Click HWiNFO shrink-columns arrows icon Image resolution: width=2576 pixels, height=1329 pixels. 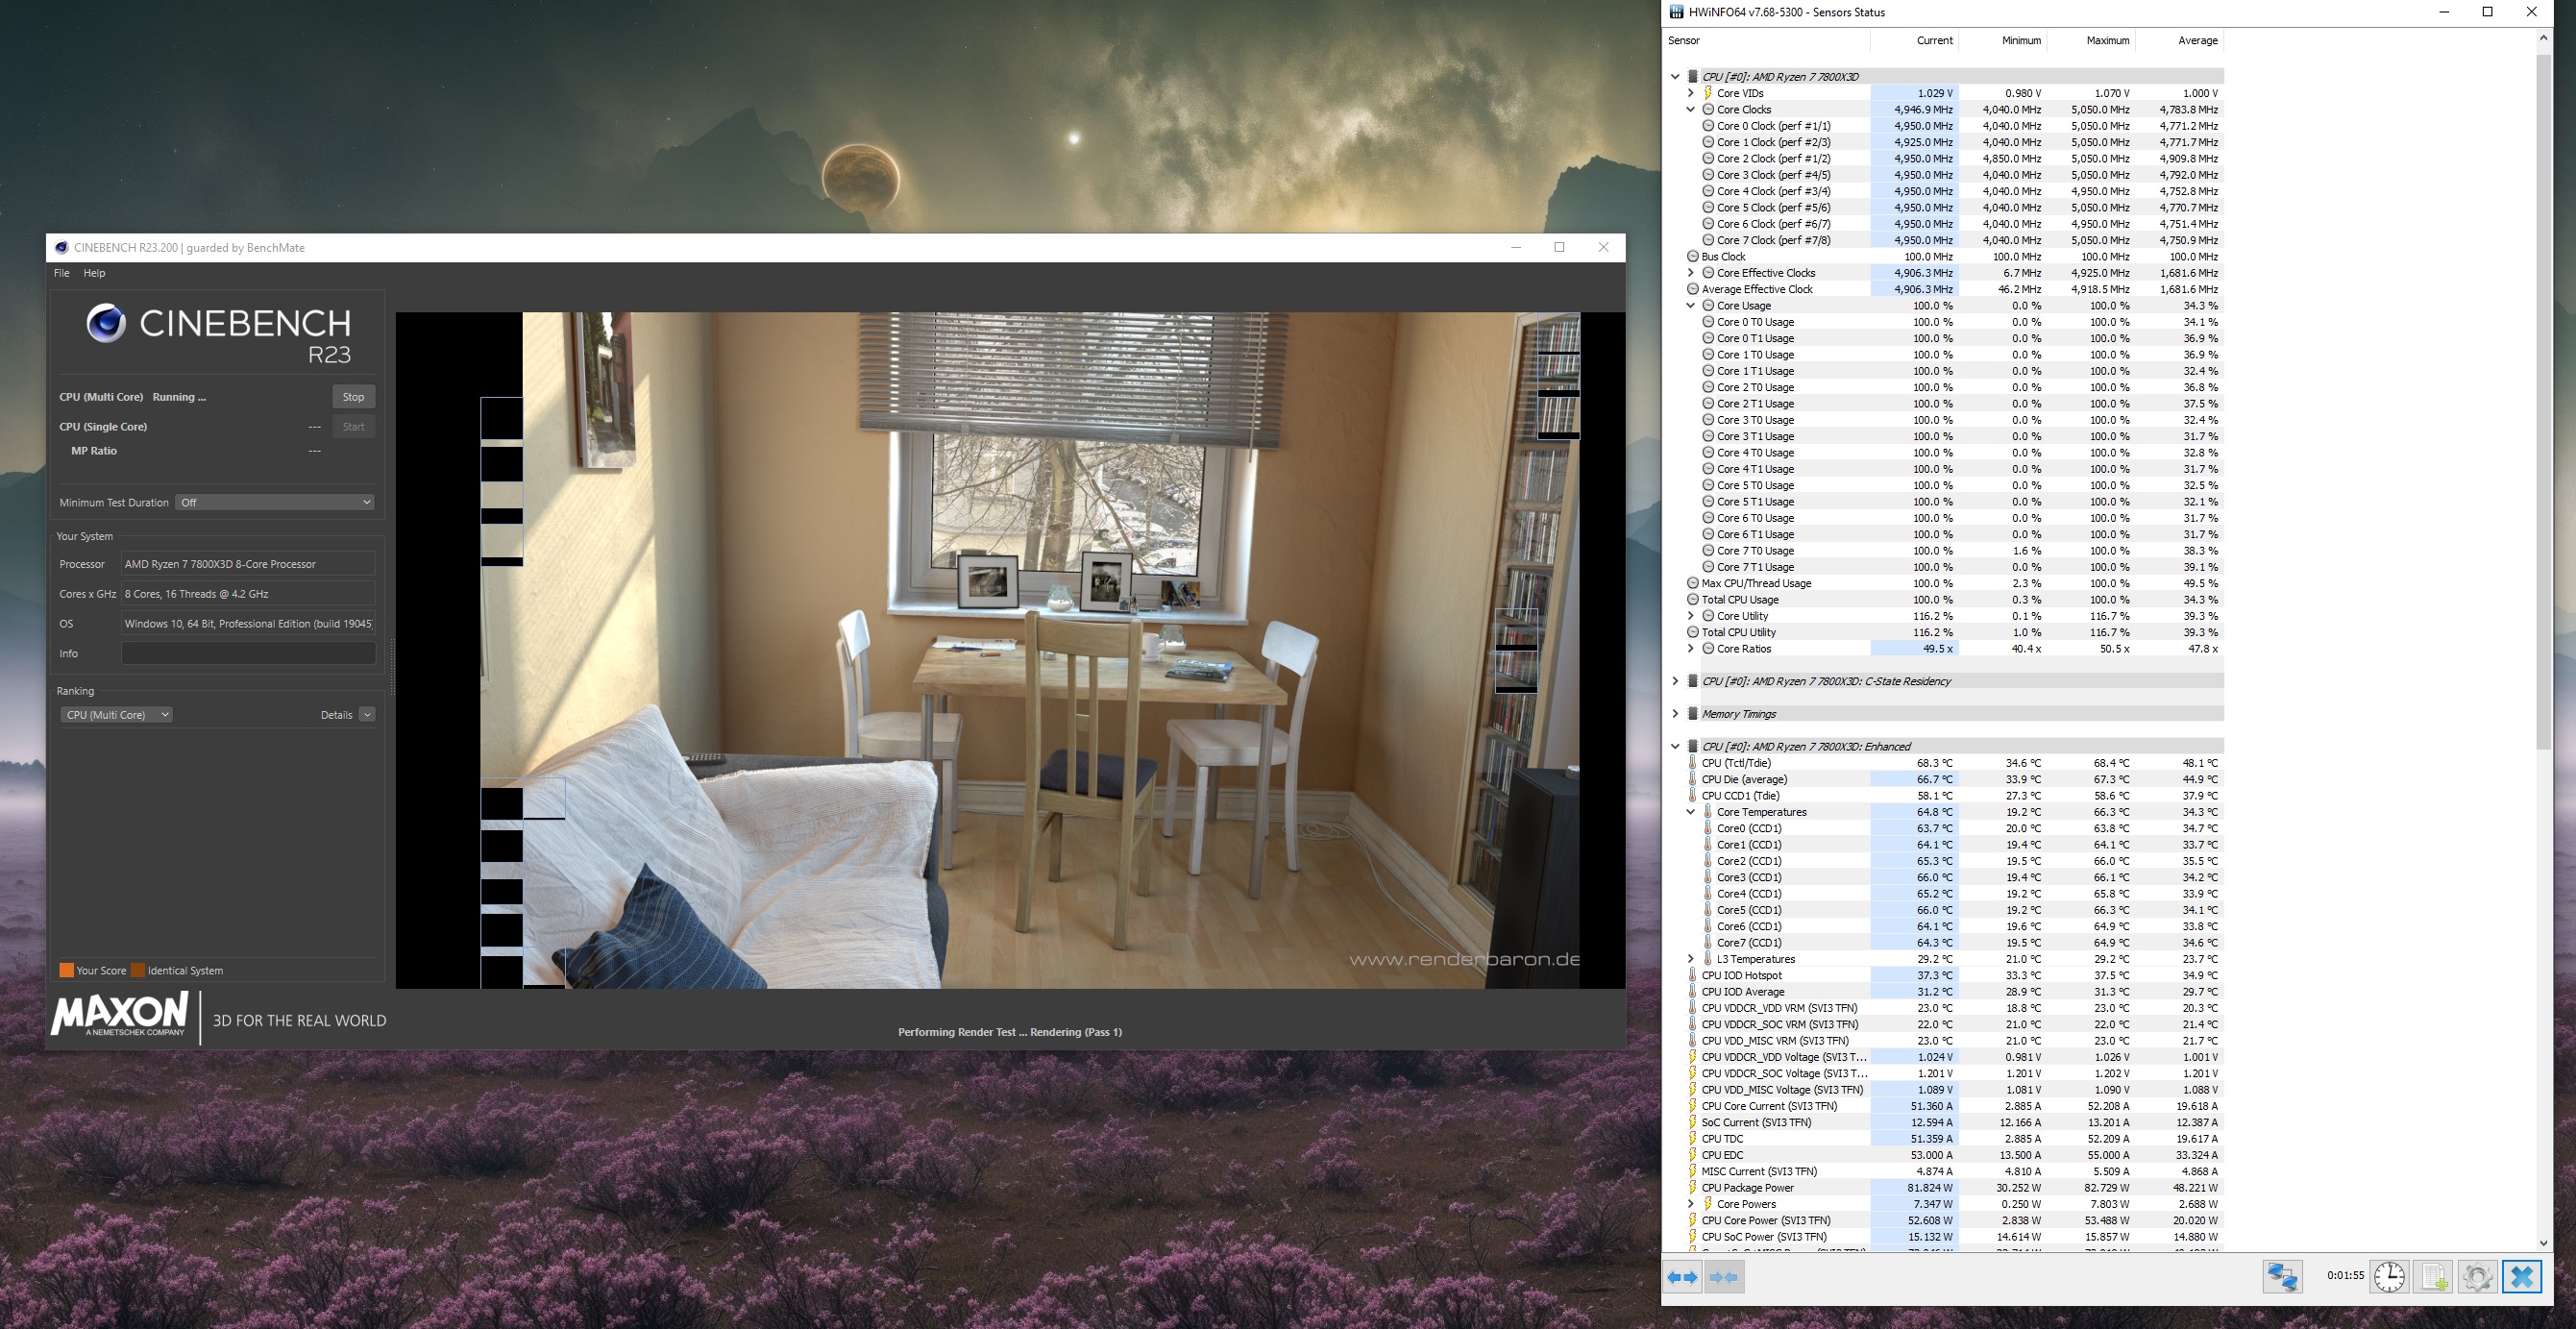pos(1725,1277)
